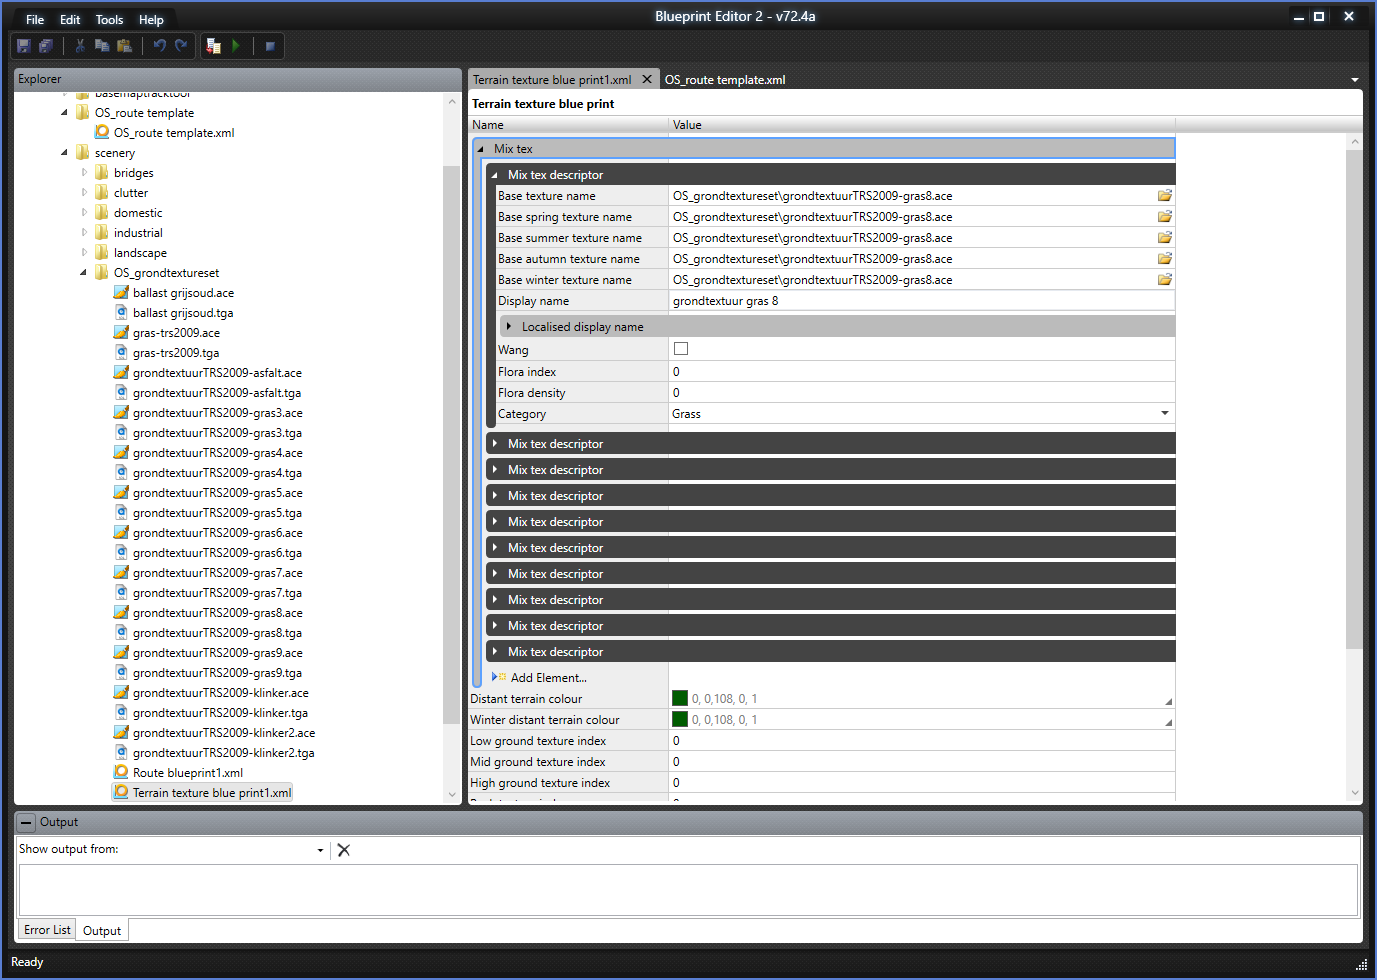Click Mid ground texture index value
The image size is (1377, 980).
coord(921,762)
